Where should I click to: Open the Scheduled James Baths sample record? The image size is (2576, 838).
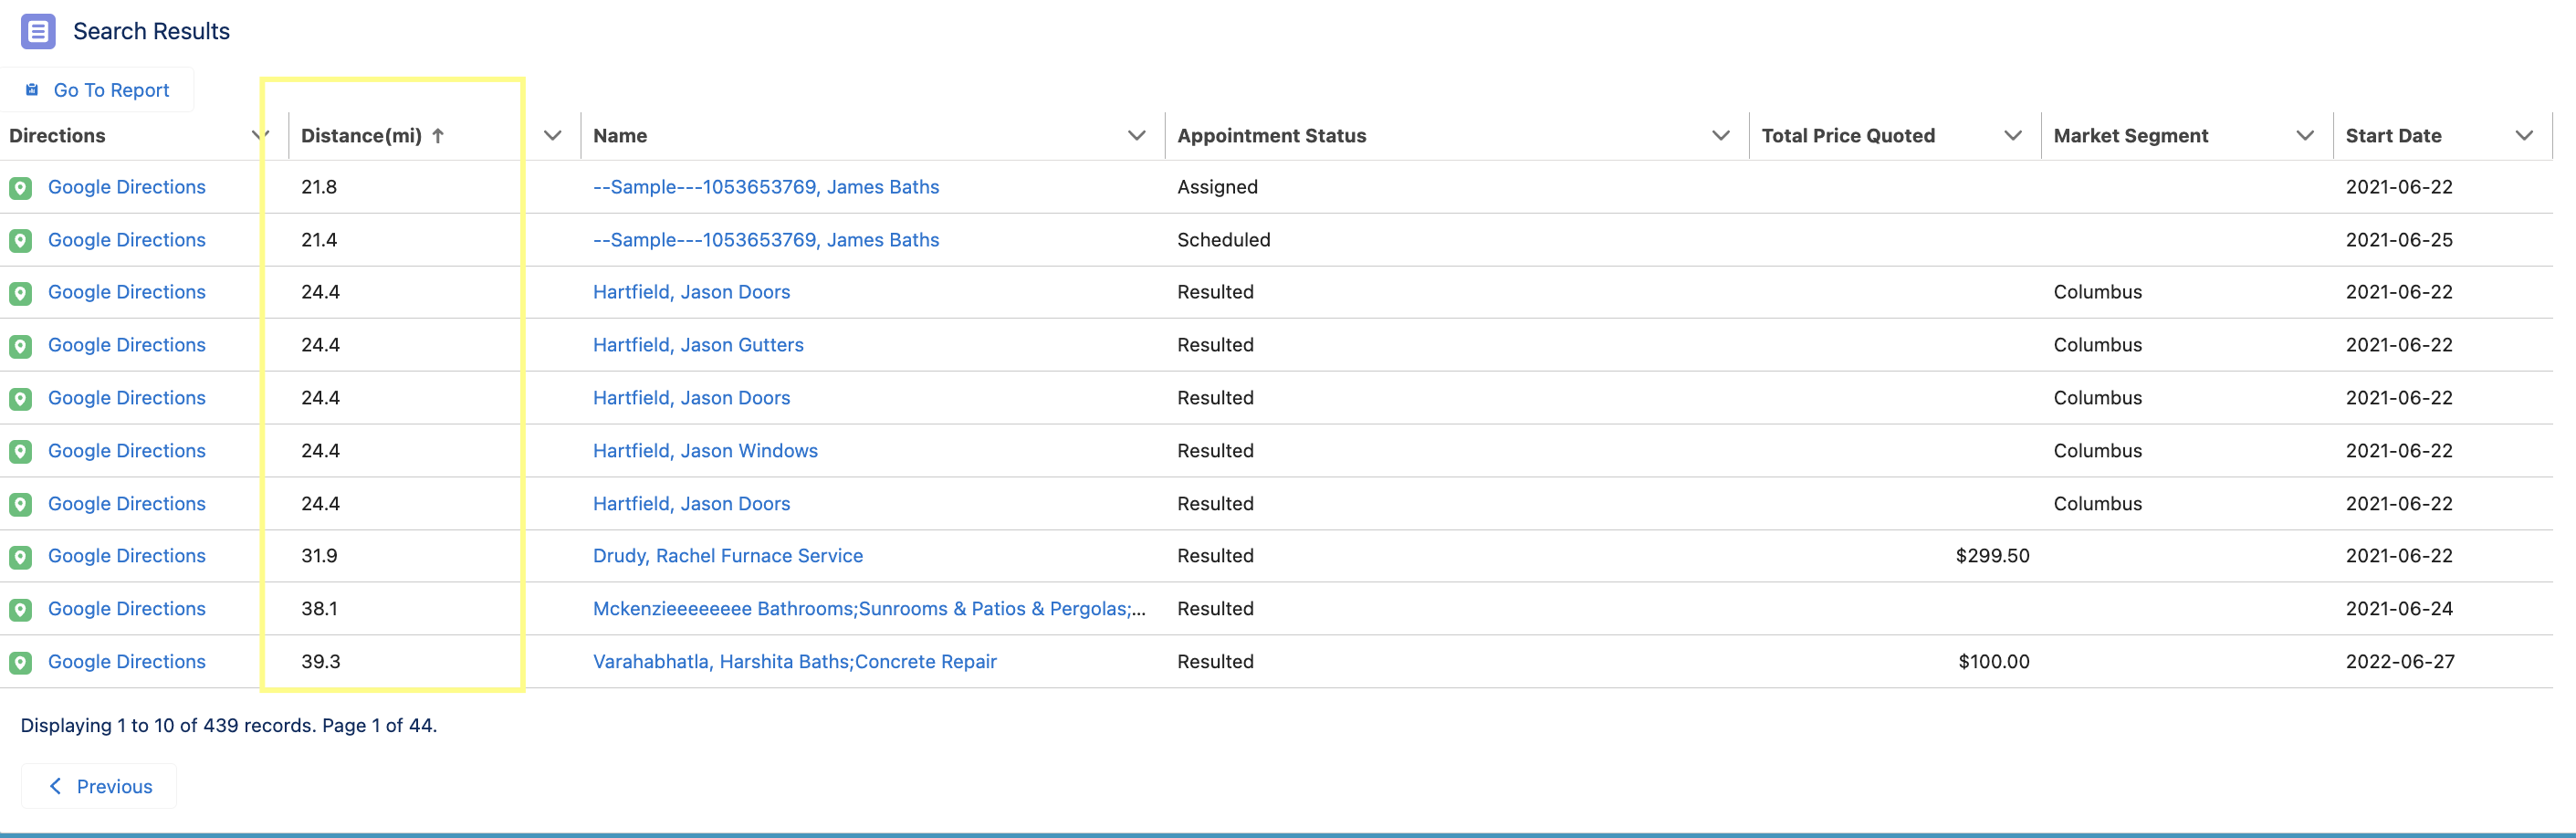pos(766,240)
